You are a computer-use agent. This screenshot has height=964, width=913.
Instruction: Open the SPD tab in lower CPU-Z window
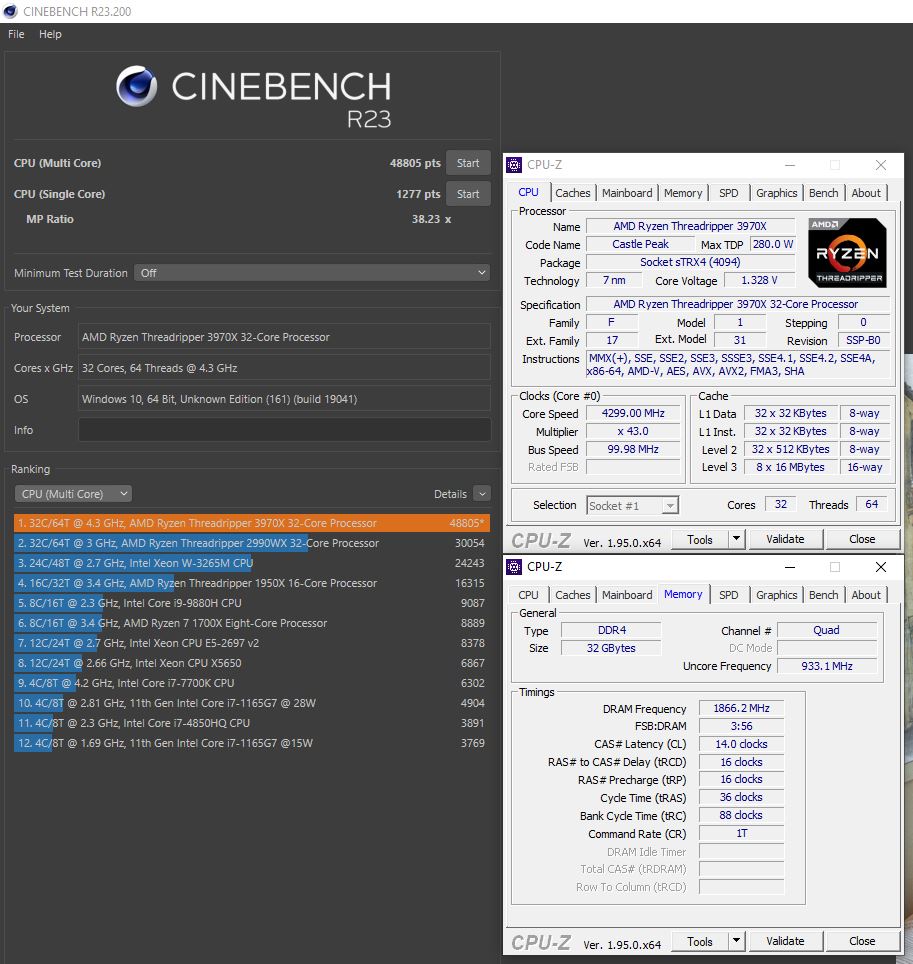(x=729, y=595)
